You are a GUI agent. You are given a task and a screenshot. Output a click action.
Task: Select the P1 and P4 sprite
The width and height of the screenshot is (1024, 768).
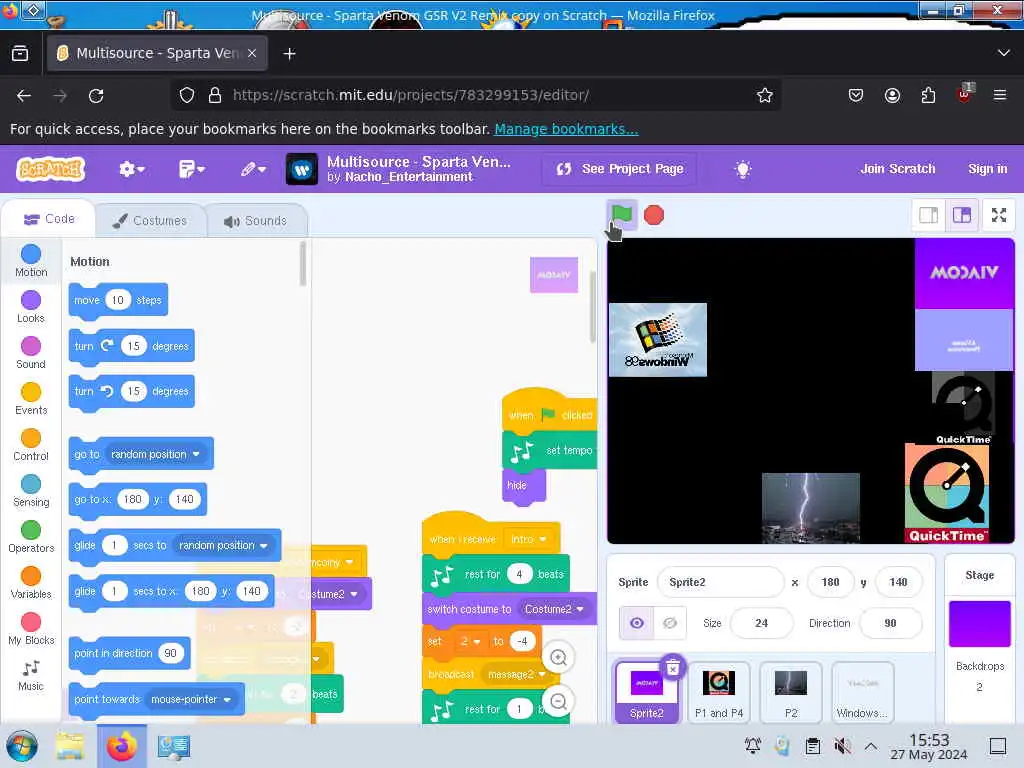click(x=719, y=692)
